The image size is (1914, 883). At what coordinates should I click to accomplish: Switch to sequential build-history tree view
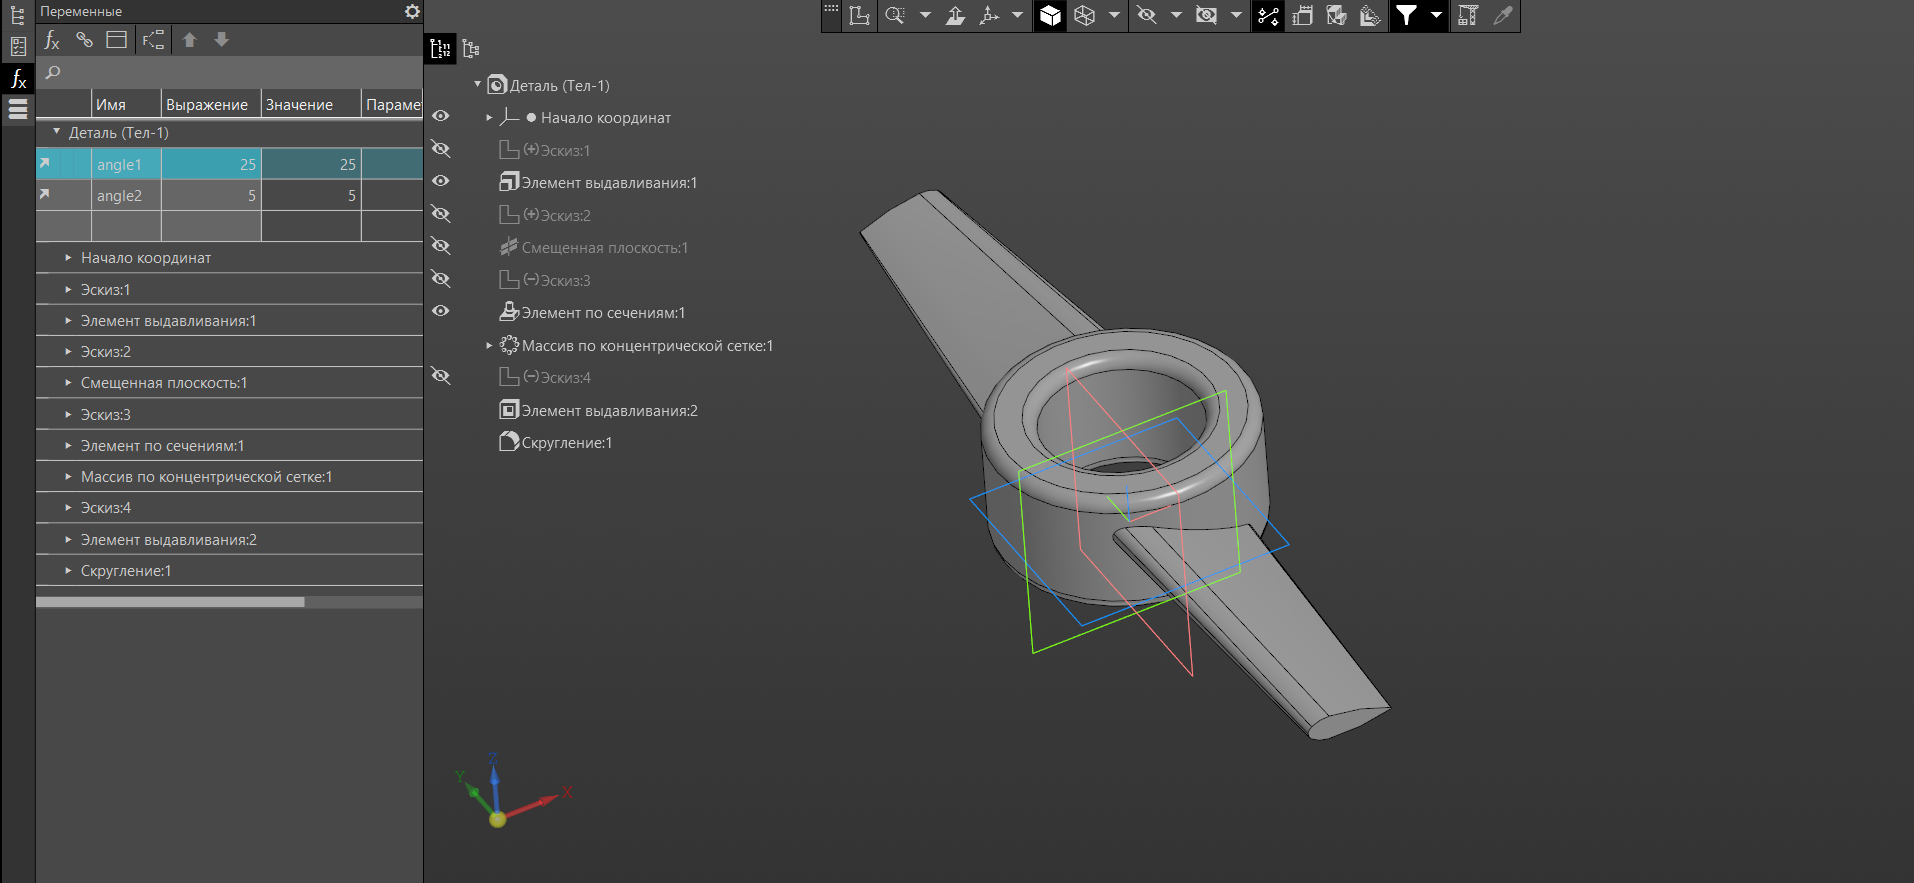point(440,48)
